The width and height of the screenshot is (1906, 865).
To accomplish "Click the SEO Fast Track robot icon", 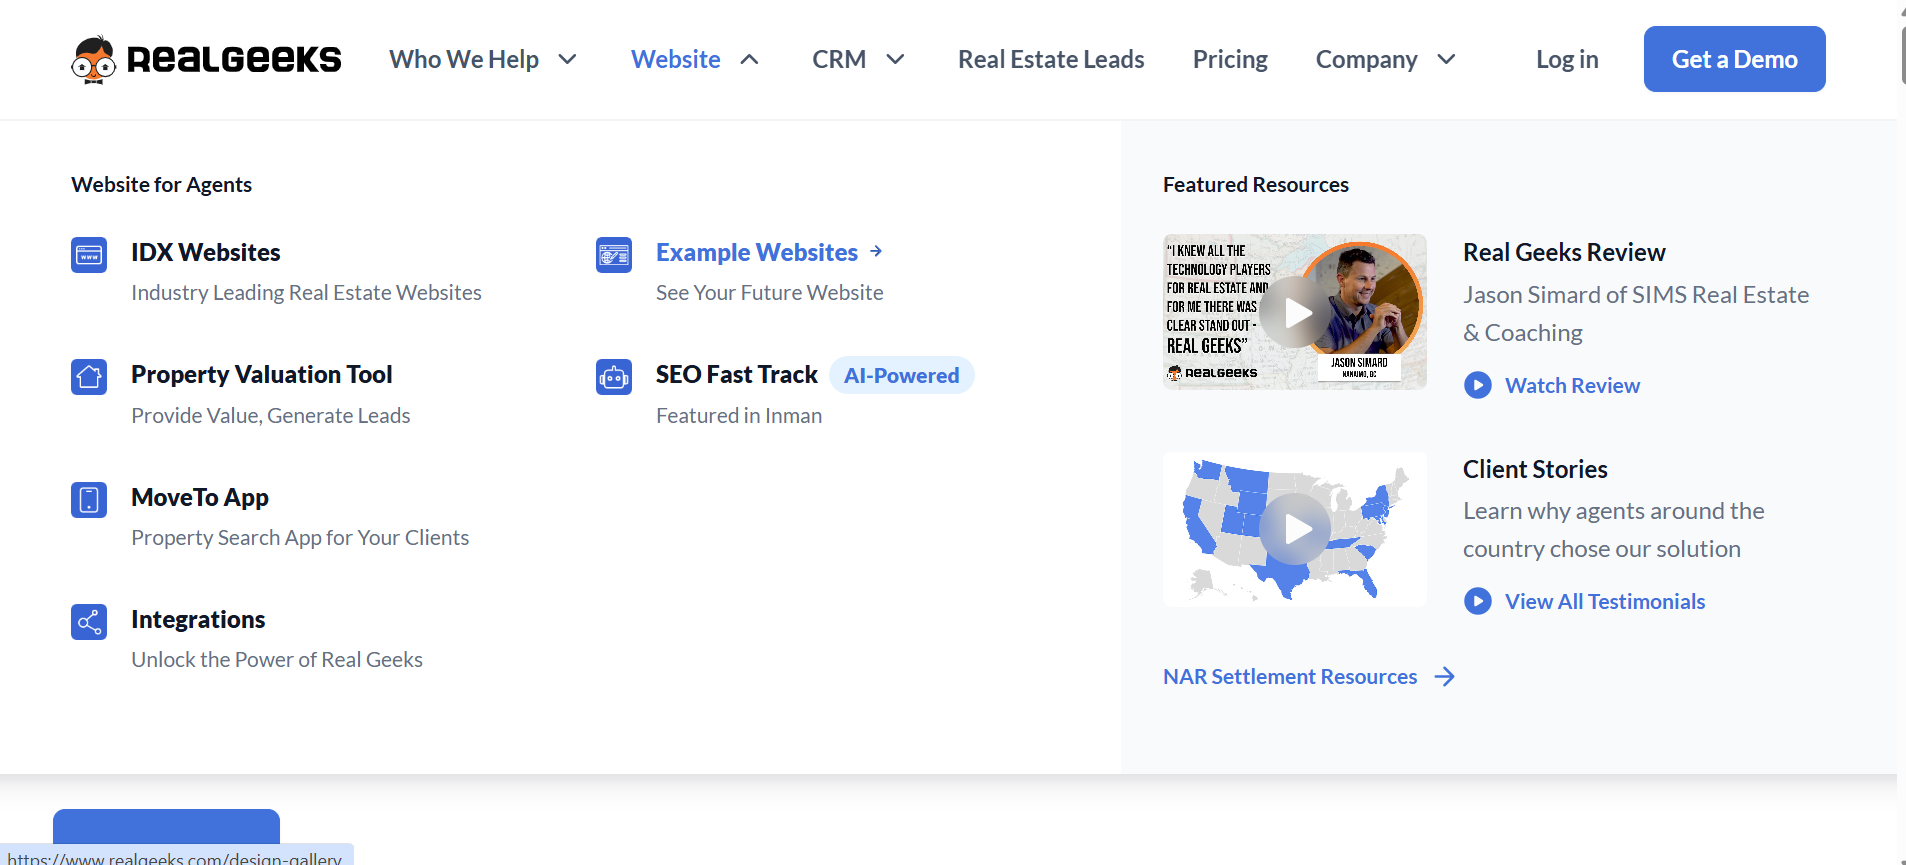I will pos(614,377).
